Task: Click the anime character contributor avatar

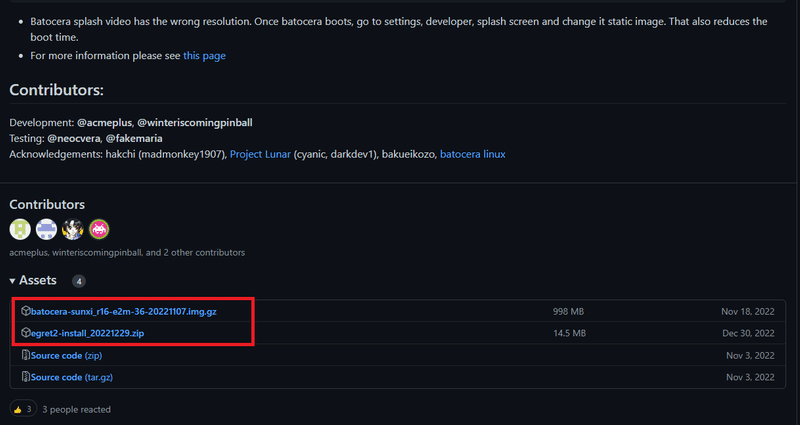Action: click(73, 230)
